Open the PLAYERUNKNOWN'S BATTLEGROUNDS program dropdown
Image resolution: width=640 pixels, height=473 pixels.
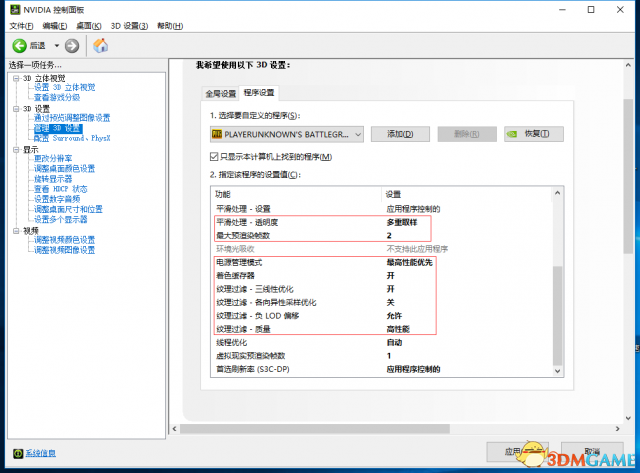(356, 133)
